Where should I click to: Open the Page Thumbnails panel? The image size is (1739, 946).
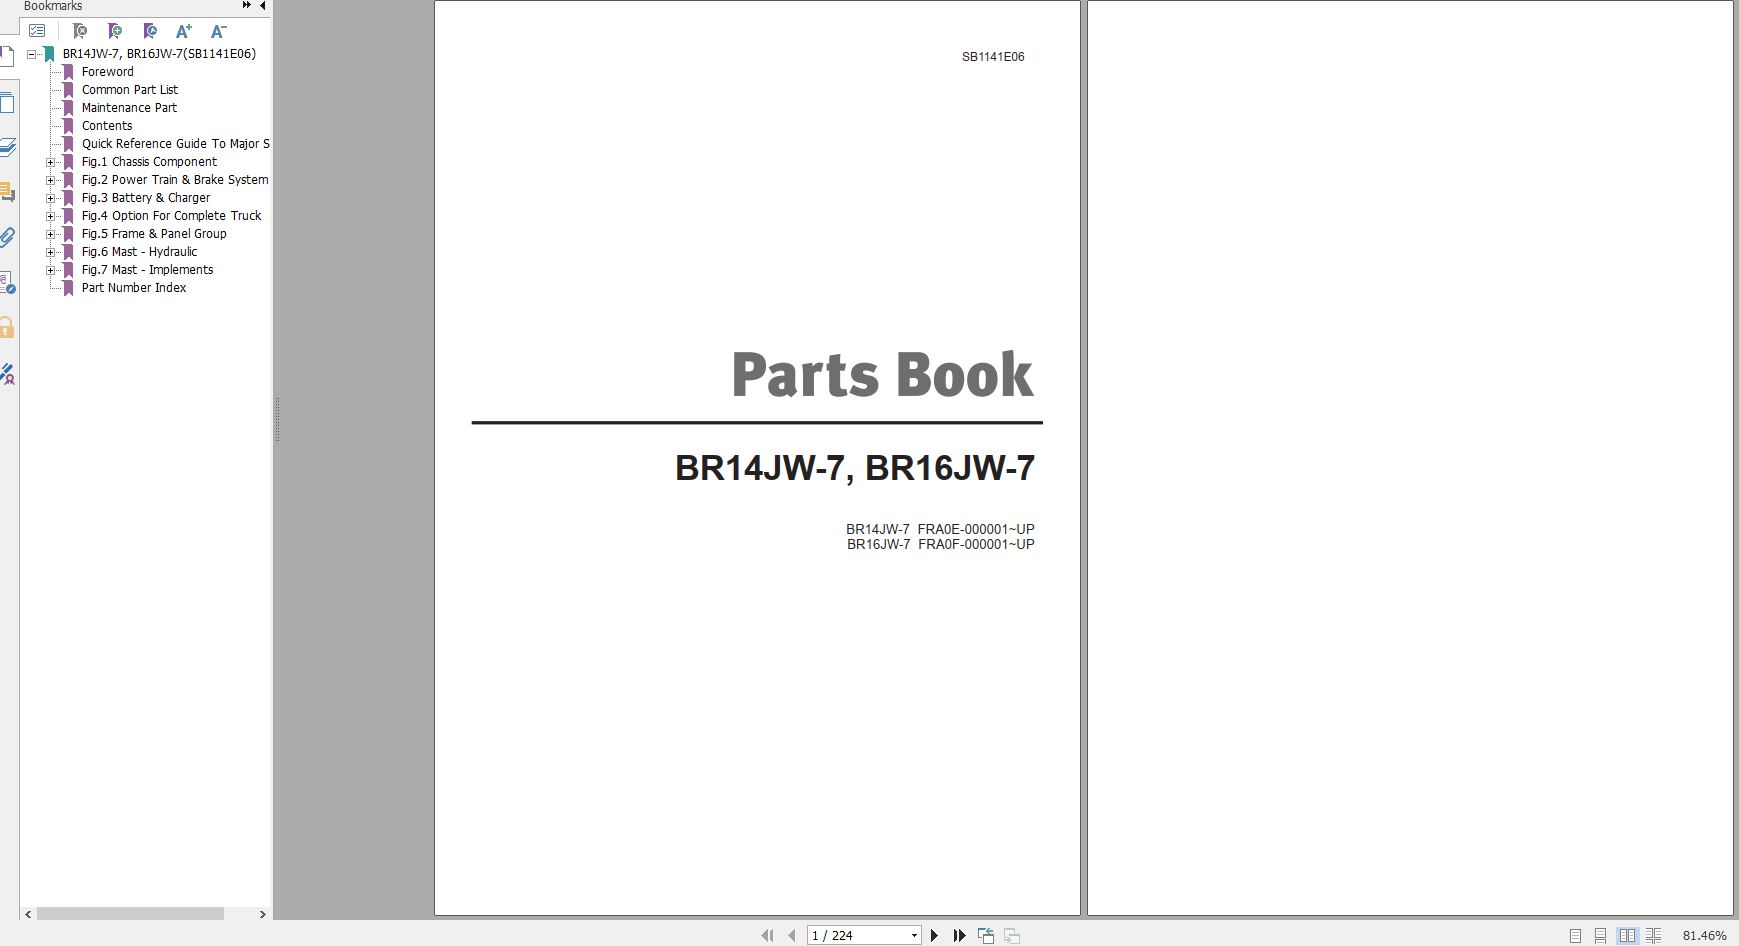(10, 103)
